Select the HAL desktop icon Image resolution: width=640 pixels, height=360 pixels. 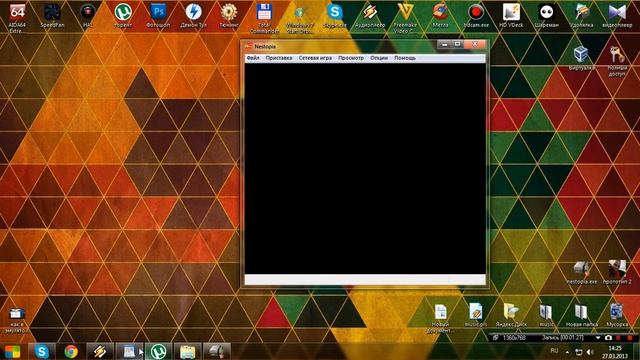(x=87, y=16)
